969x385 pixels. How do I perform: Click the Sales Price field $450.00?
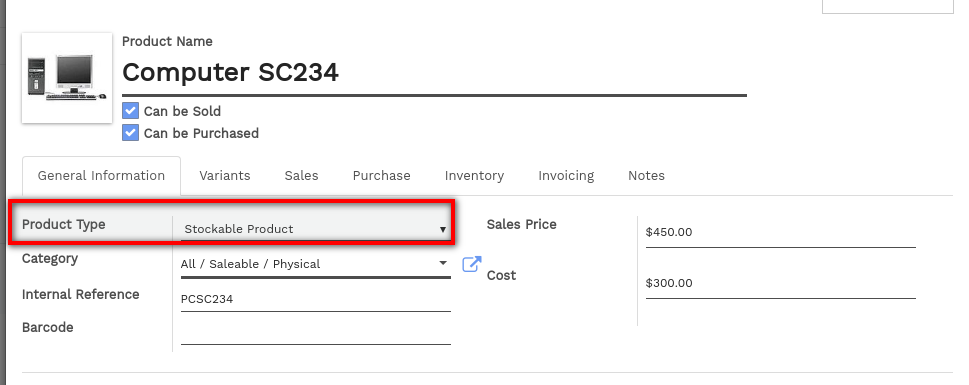coord(781,233)
